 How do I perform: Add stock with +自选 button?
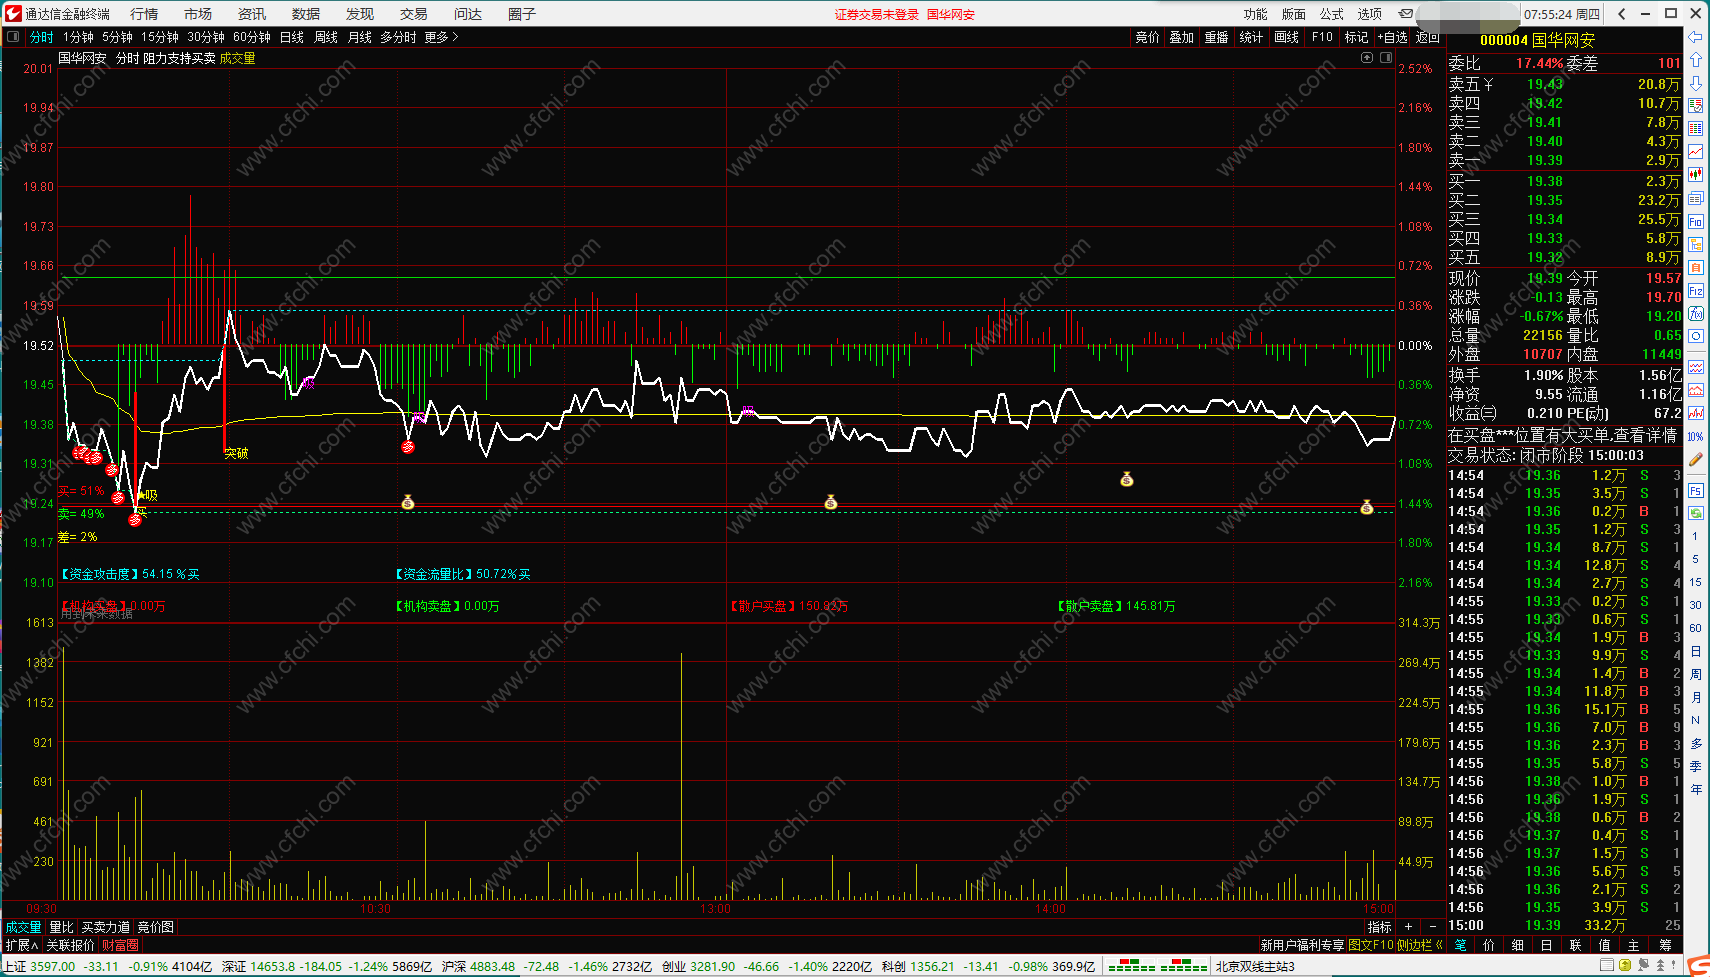pyautogui.click(x=1392, y=37)
